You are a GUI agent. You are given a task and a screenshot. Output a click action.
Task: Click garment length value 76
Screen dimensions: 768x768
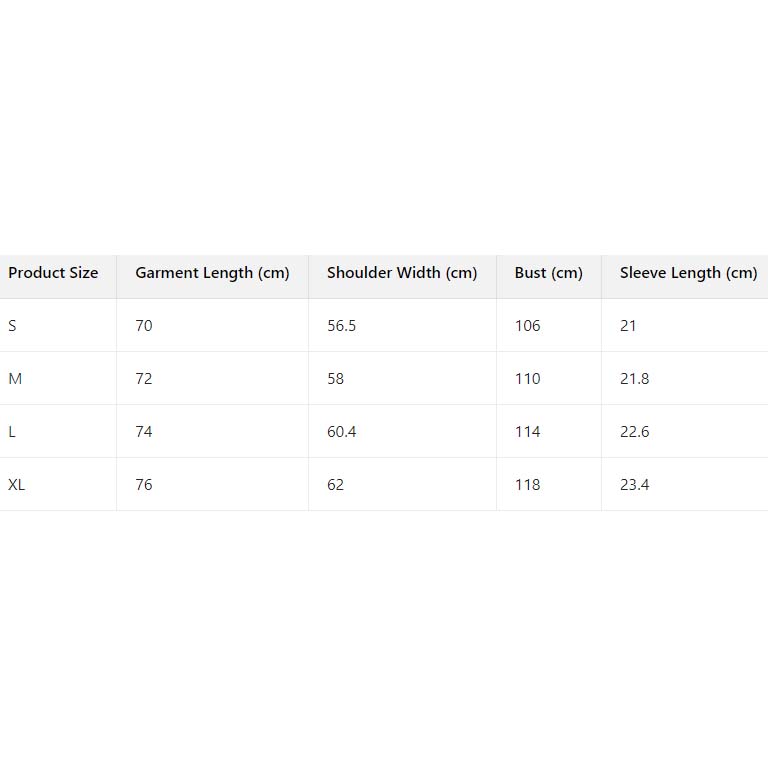tap(144, 485)
